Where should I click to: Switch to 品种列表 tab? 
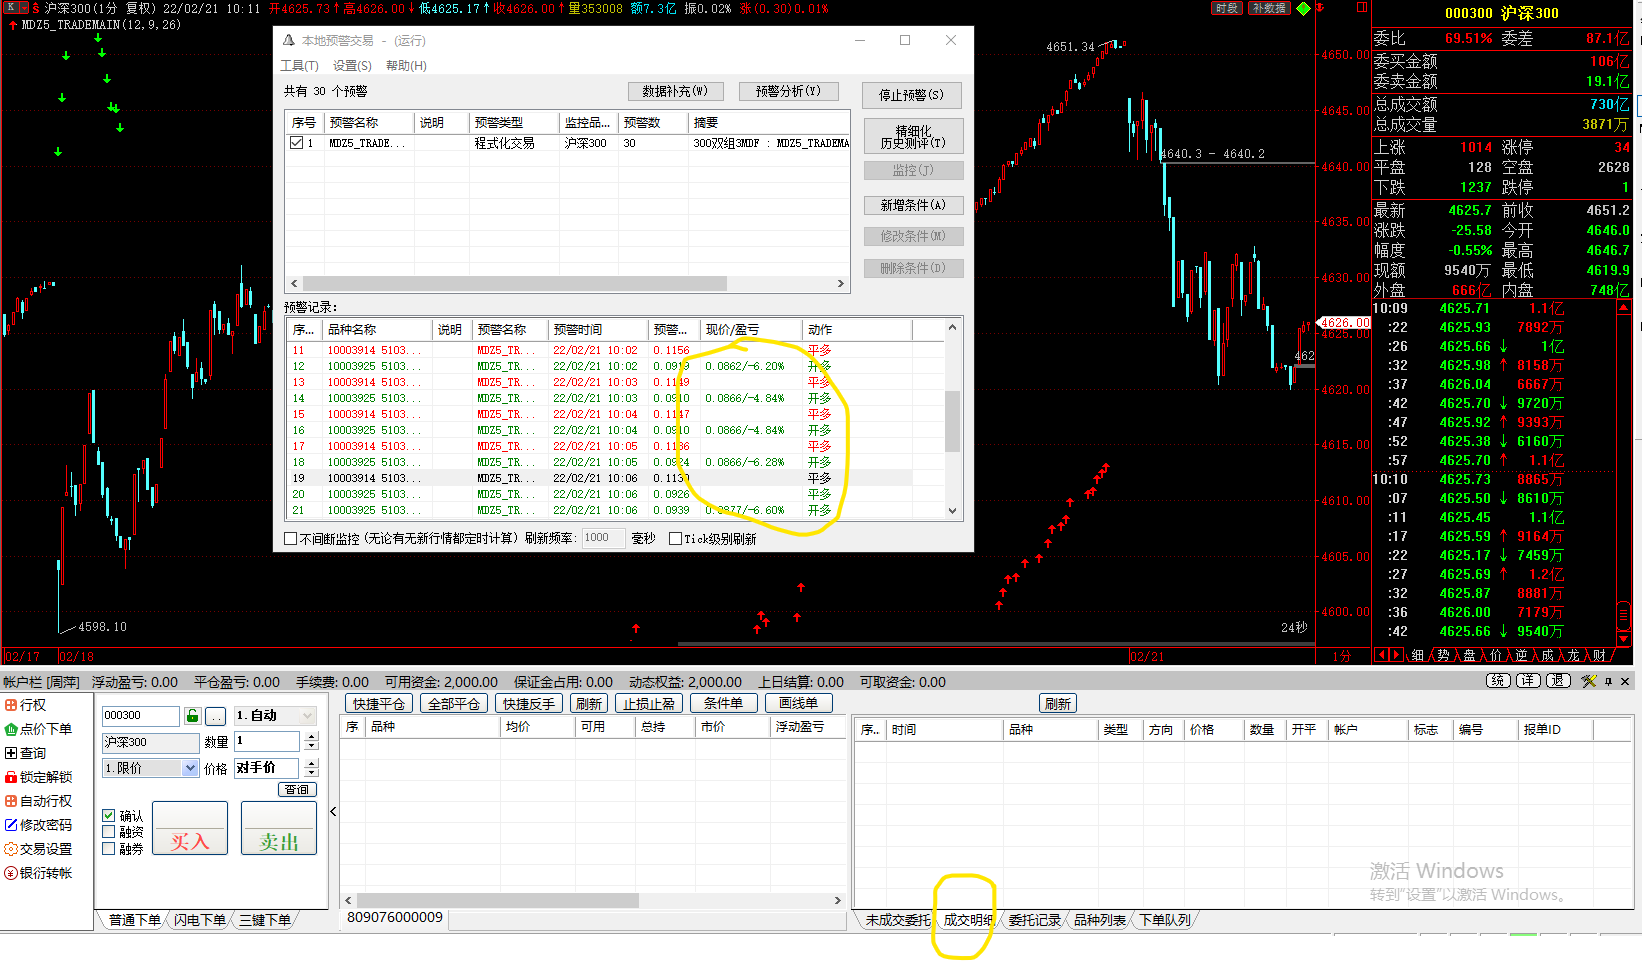point(1100,920)
